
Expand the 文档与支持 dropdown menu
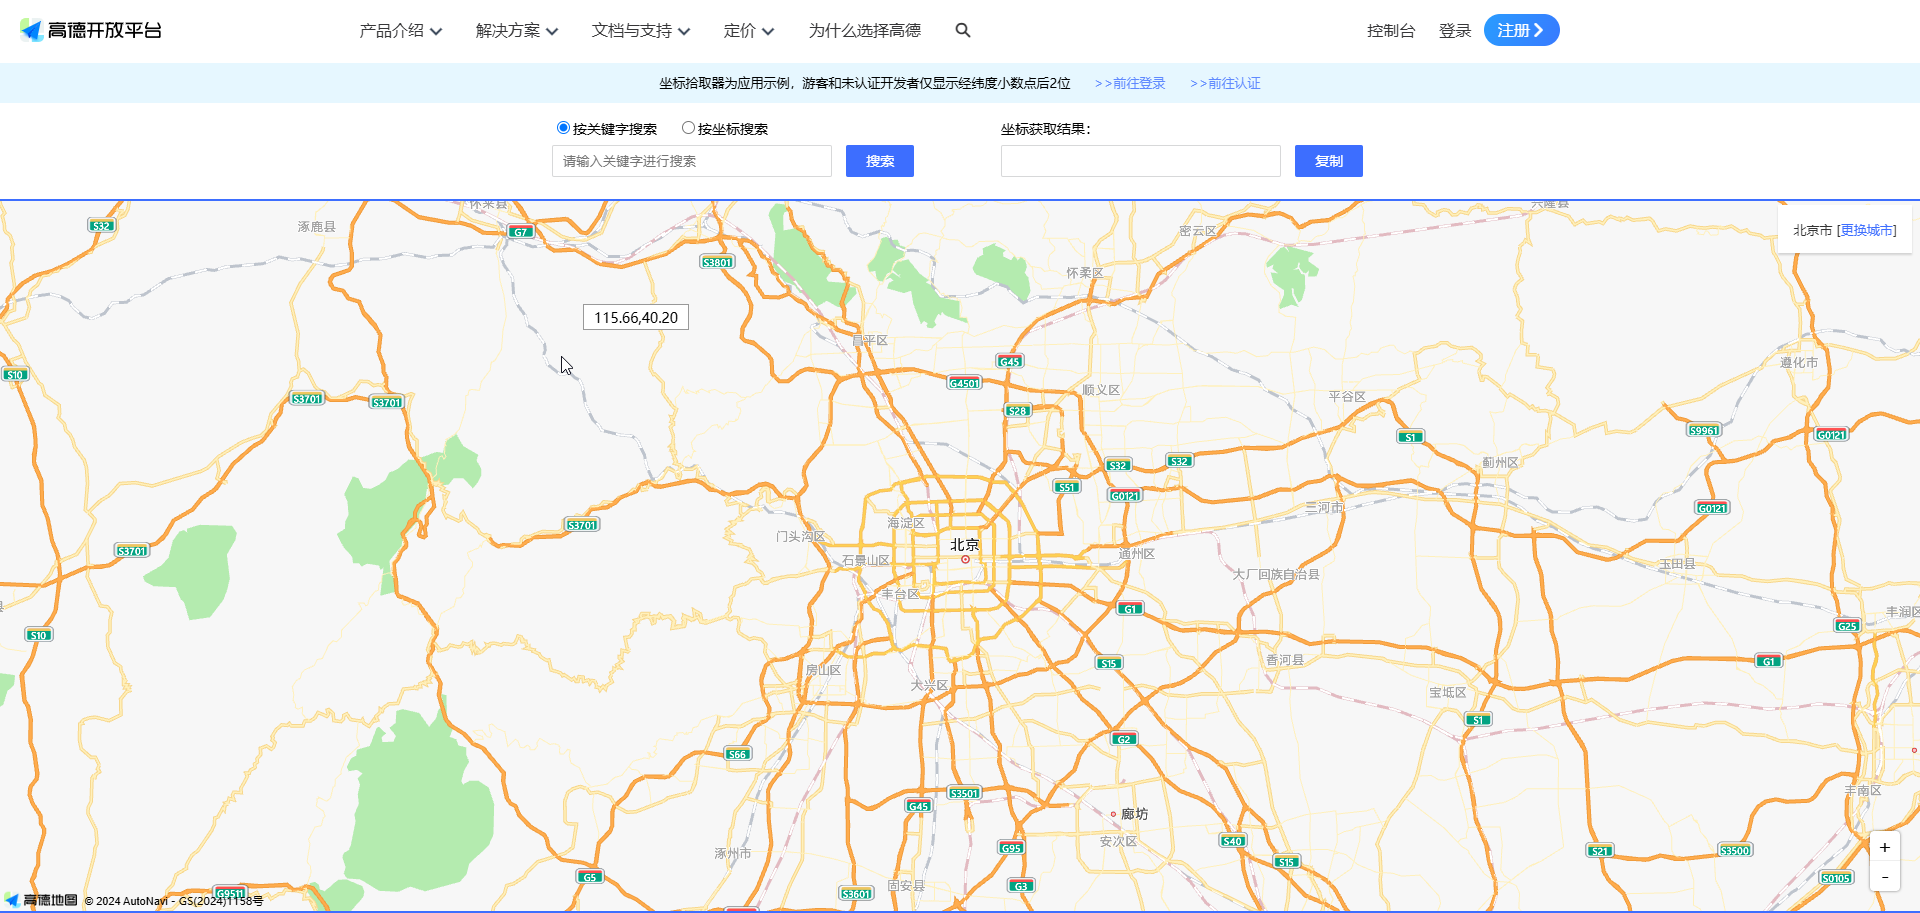coord(640,31)
